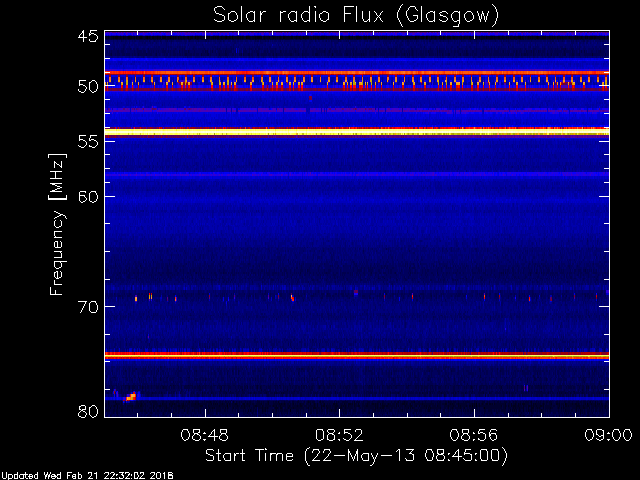
Task: Click the 45 frequency tick label
Action: [x=88, y=36]
